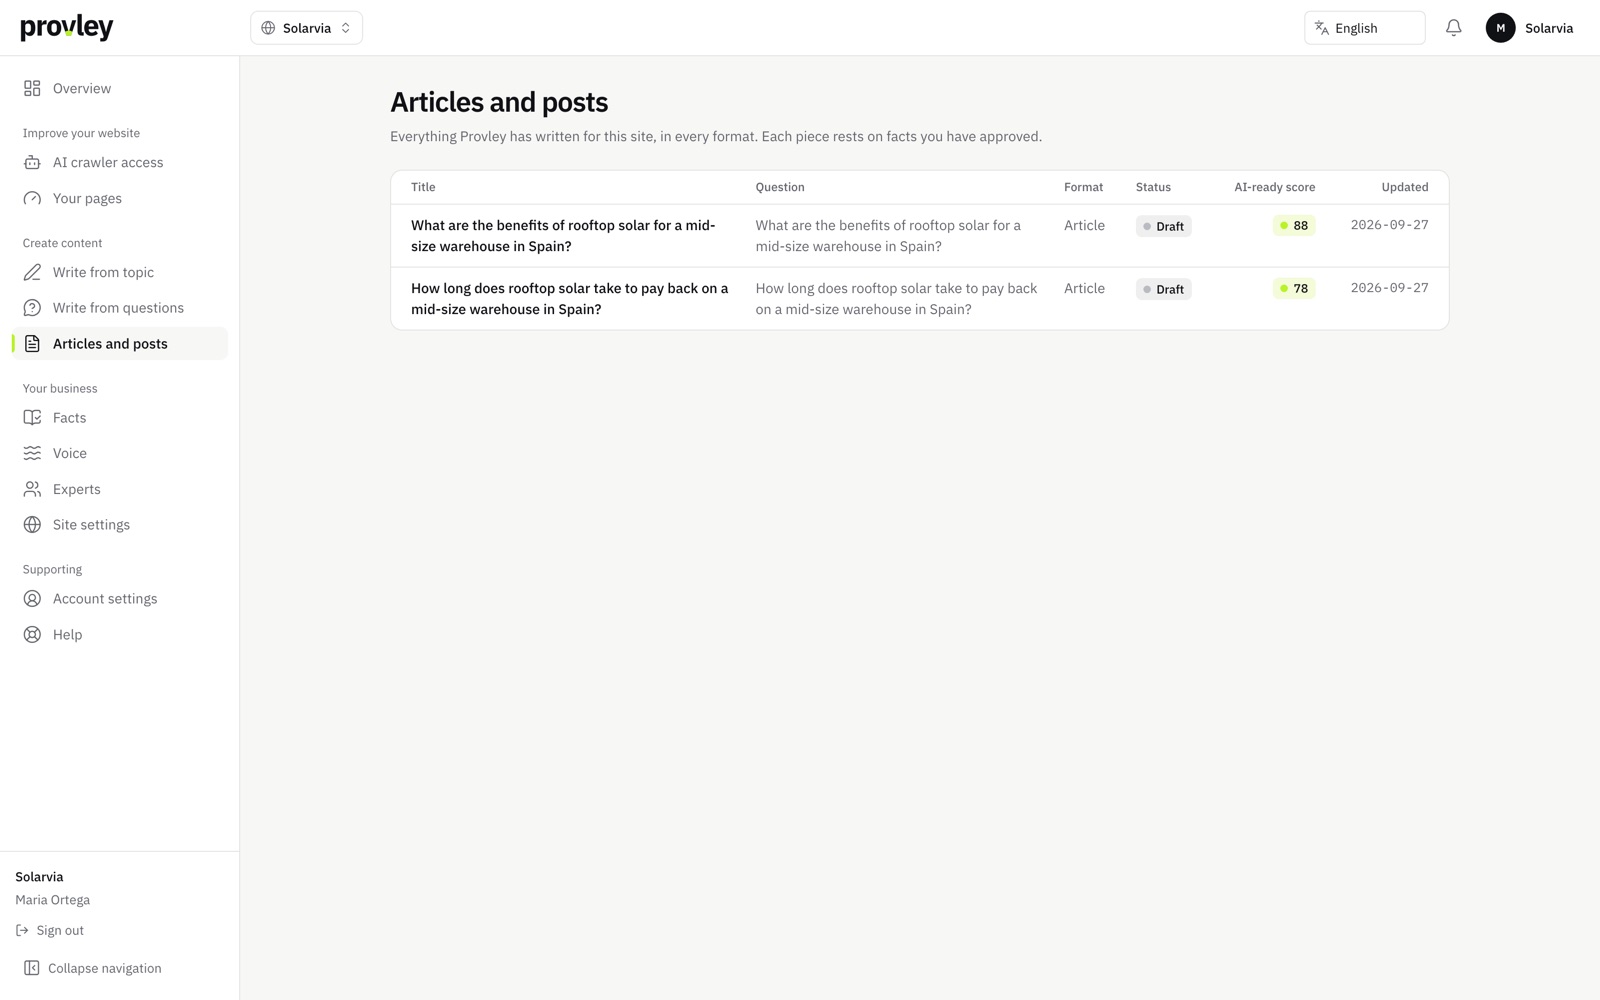Click the Title column header
Image resolution: width=1600 pixels, height=1000 pixels.
tap(423, 187)
